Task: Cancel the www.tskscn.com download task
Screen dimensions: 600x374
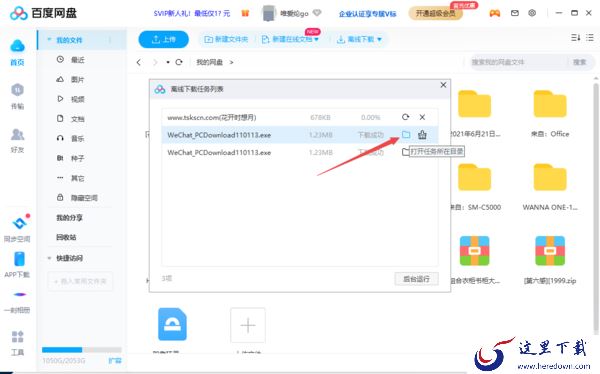Action: point(422,117)
